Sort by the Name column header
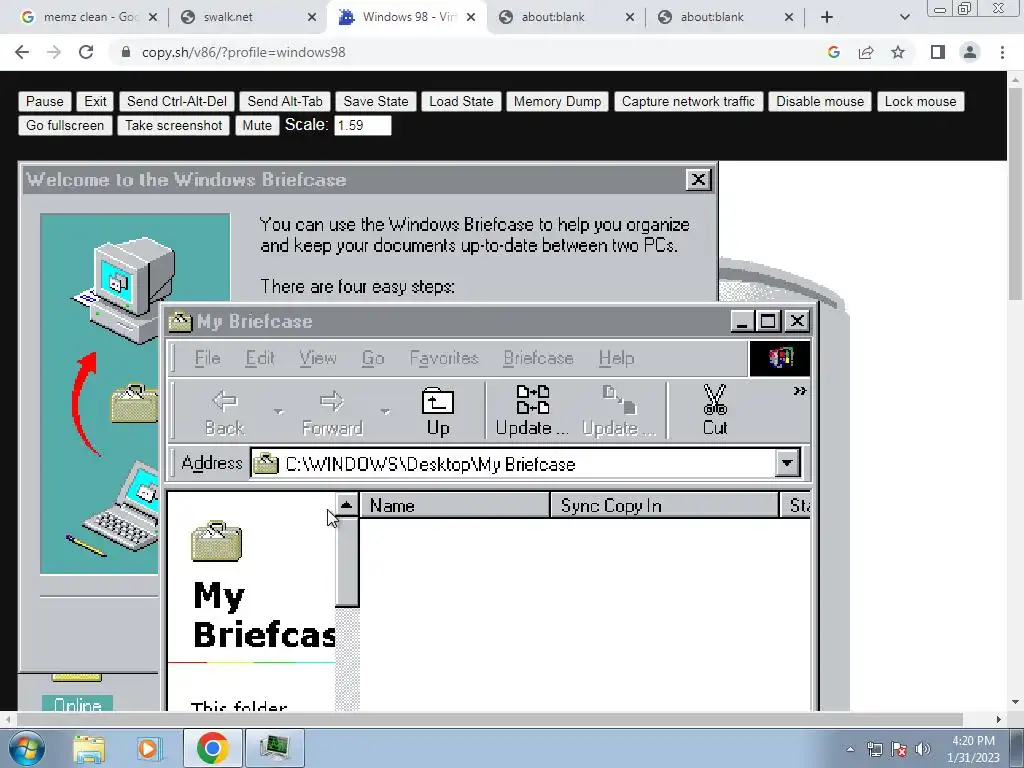 (455, 505)
